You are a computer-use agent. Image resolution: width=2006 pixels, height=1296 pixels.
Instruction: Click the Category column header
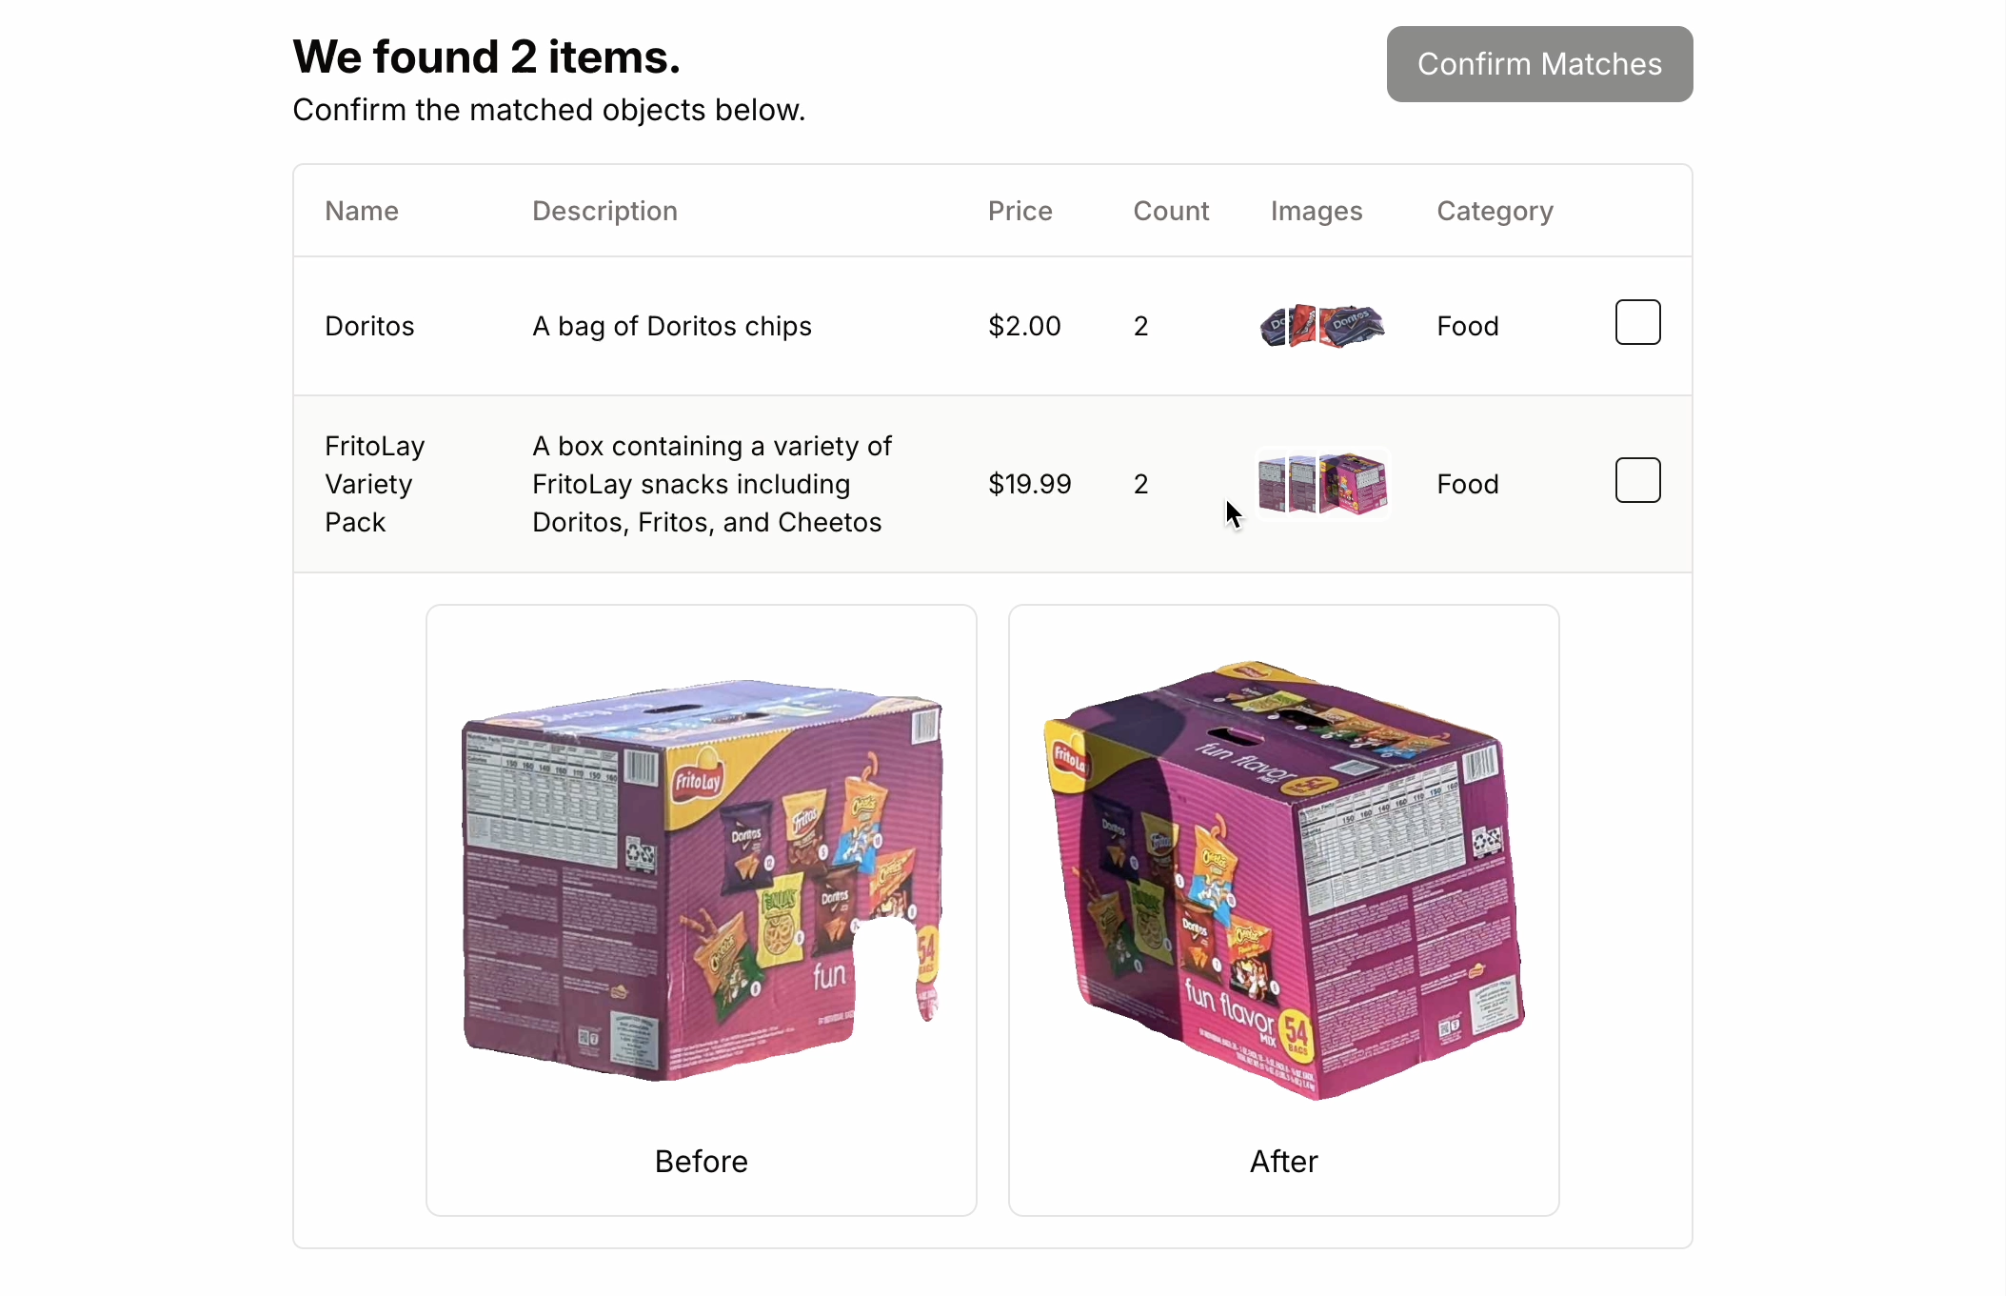click(1495, 211)
